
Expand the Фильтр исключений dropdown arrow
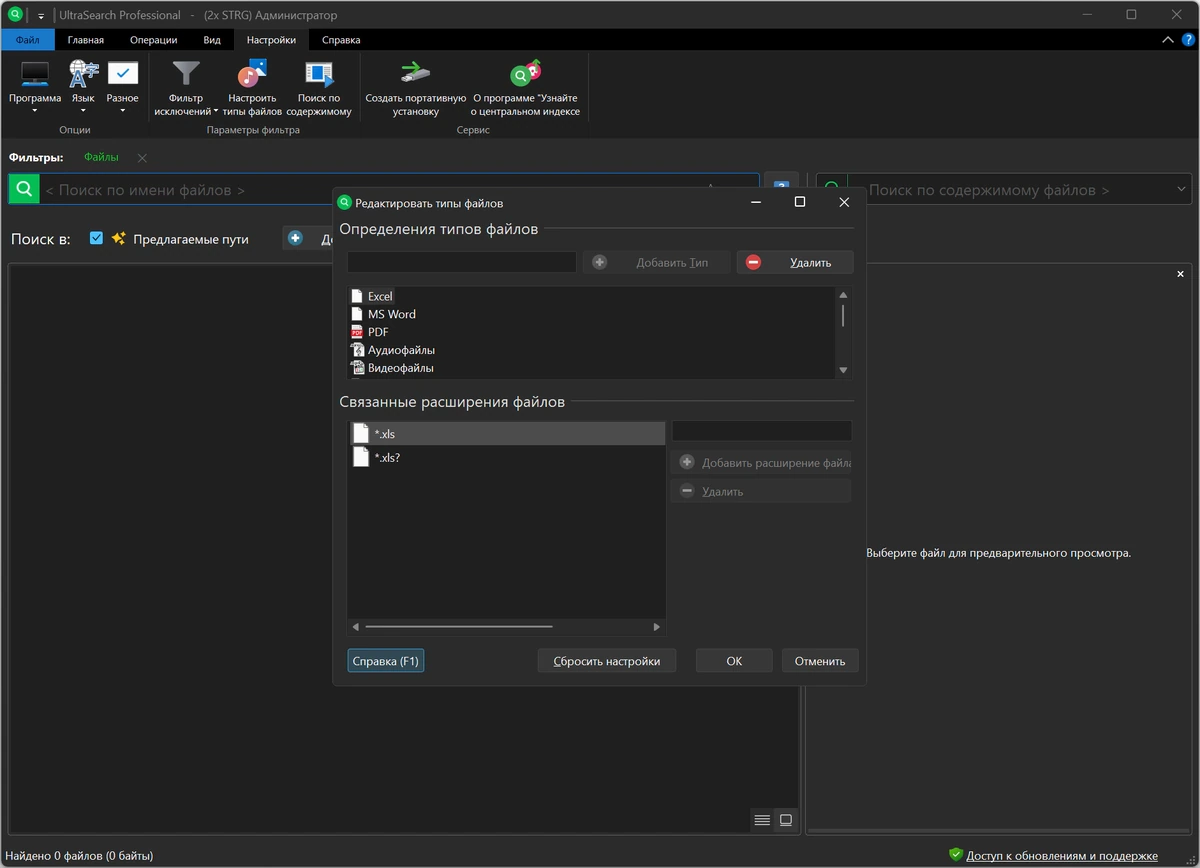tap(215, 112)
